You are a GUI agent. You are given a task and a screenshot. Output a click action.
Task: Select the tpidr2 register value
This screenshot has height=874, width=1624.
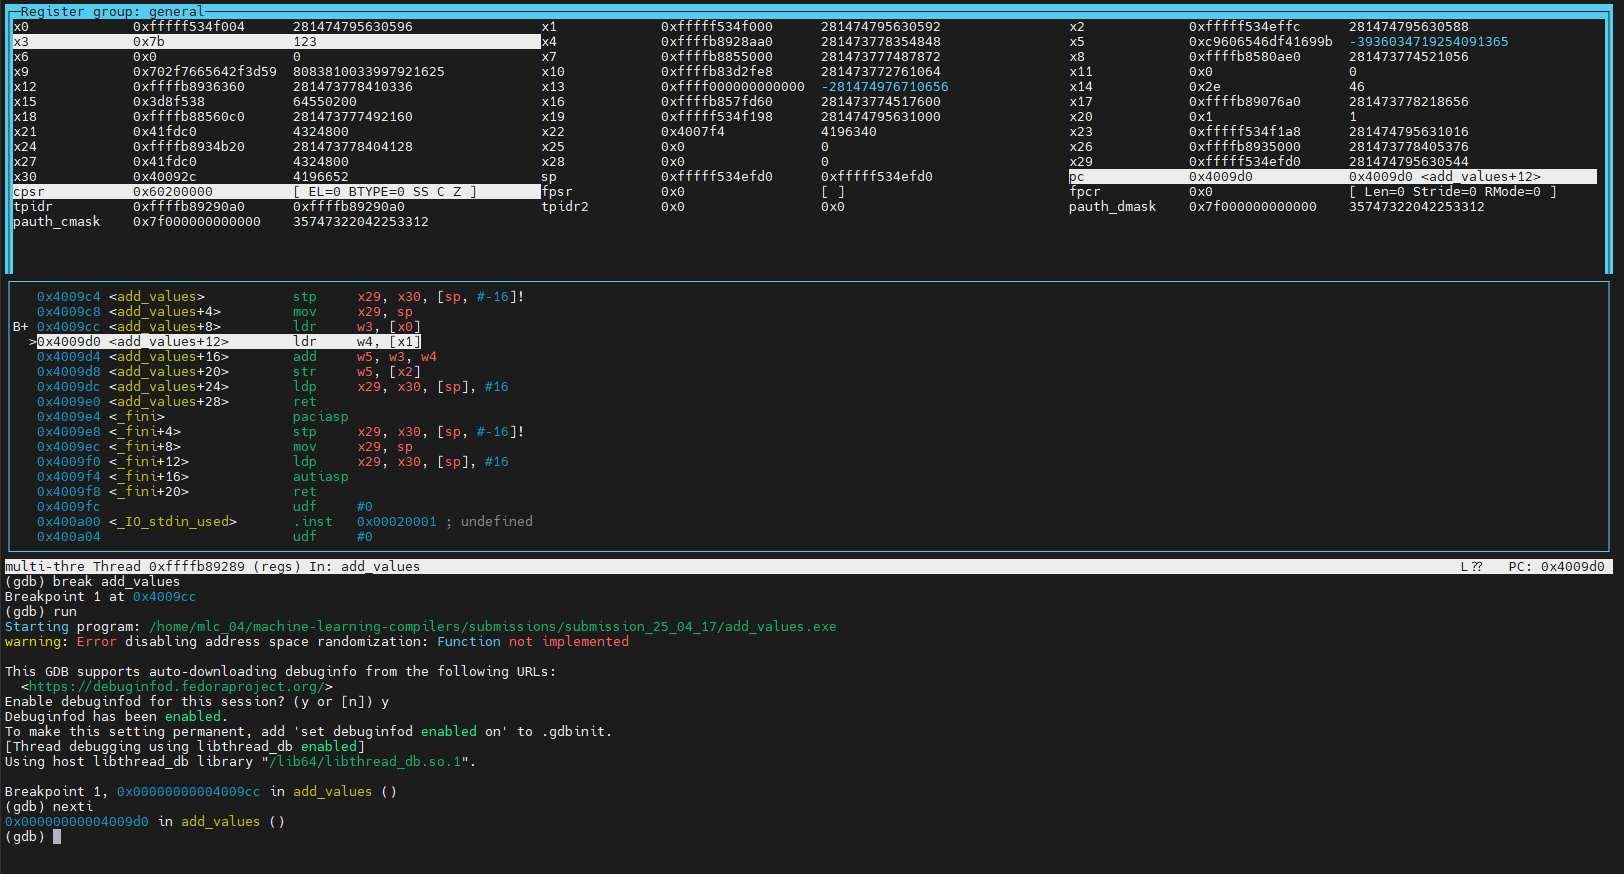tap(673, 207)
